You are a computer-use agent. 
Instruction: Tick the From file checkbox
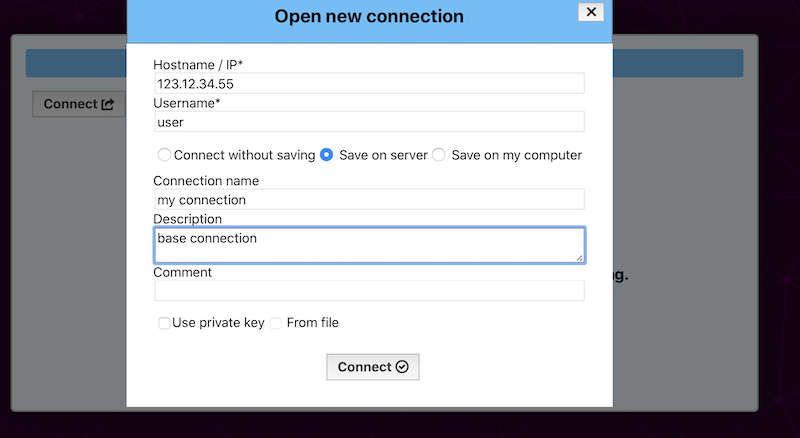276,323
